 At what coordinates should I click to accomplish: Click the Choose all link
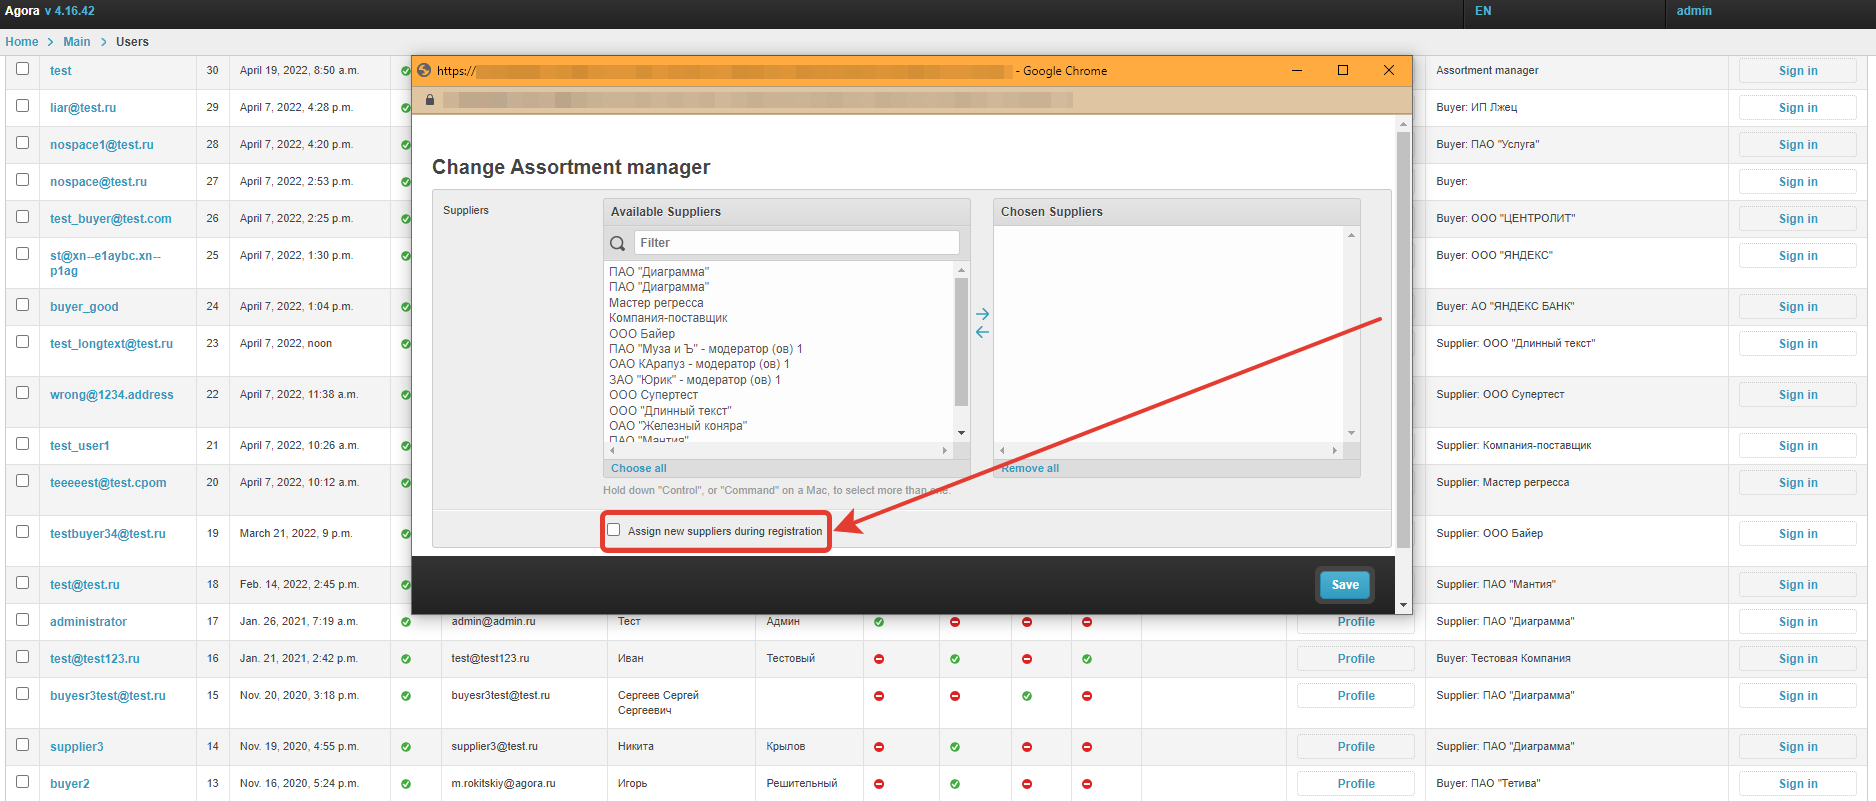[x=638, y=468]
